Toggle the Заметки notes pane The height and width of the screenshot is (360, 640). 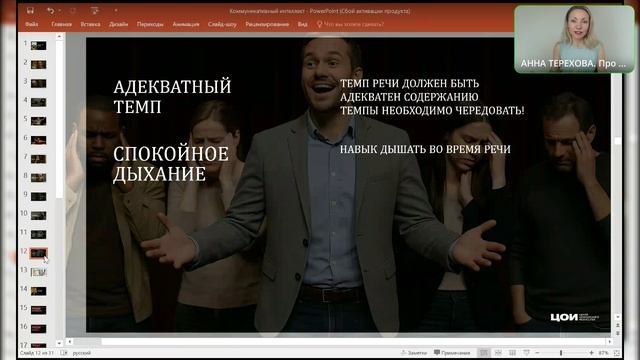pos(413,353)
